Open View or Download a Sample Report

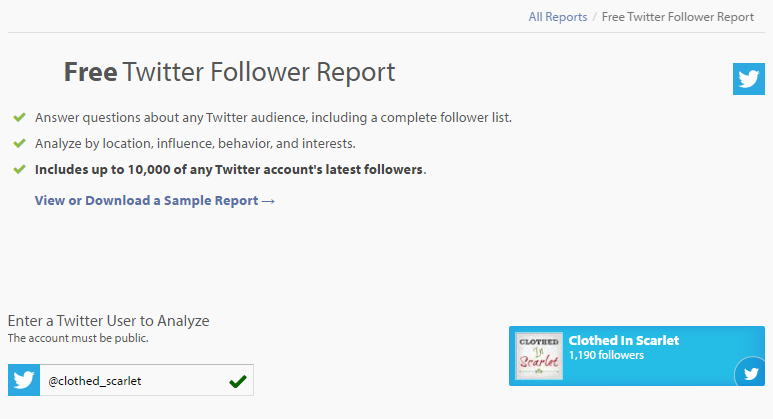coord(155,201)
